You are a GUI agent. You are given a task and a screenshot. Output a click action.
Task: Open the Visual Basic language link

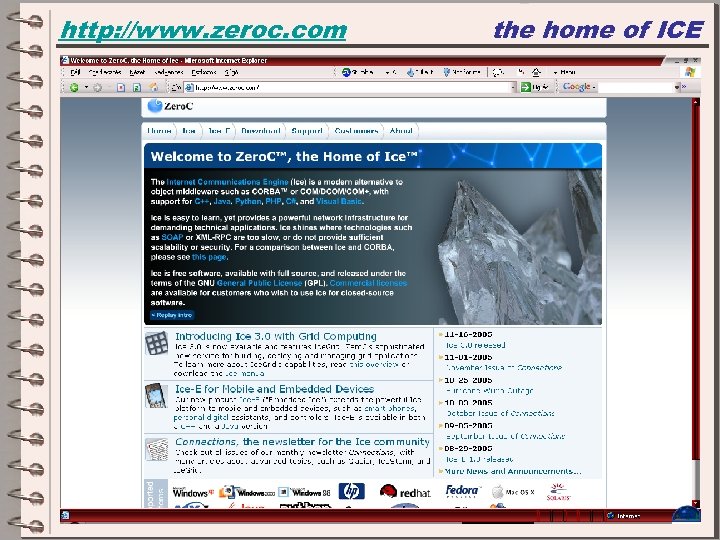point(339,202)
